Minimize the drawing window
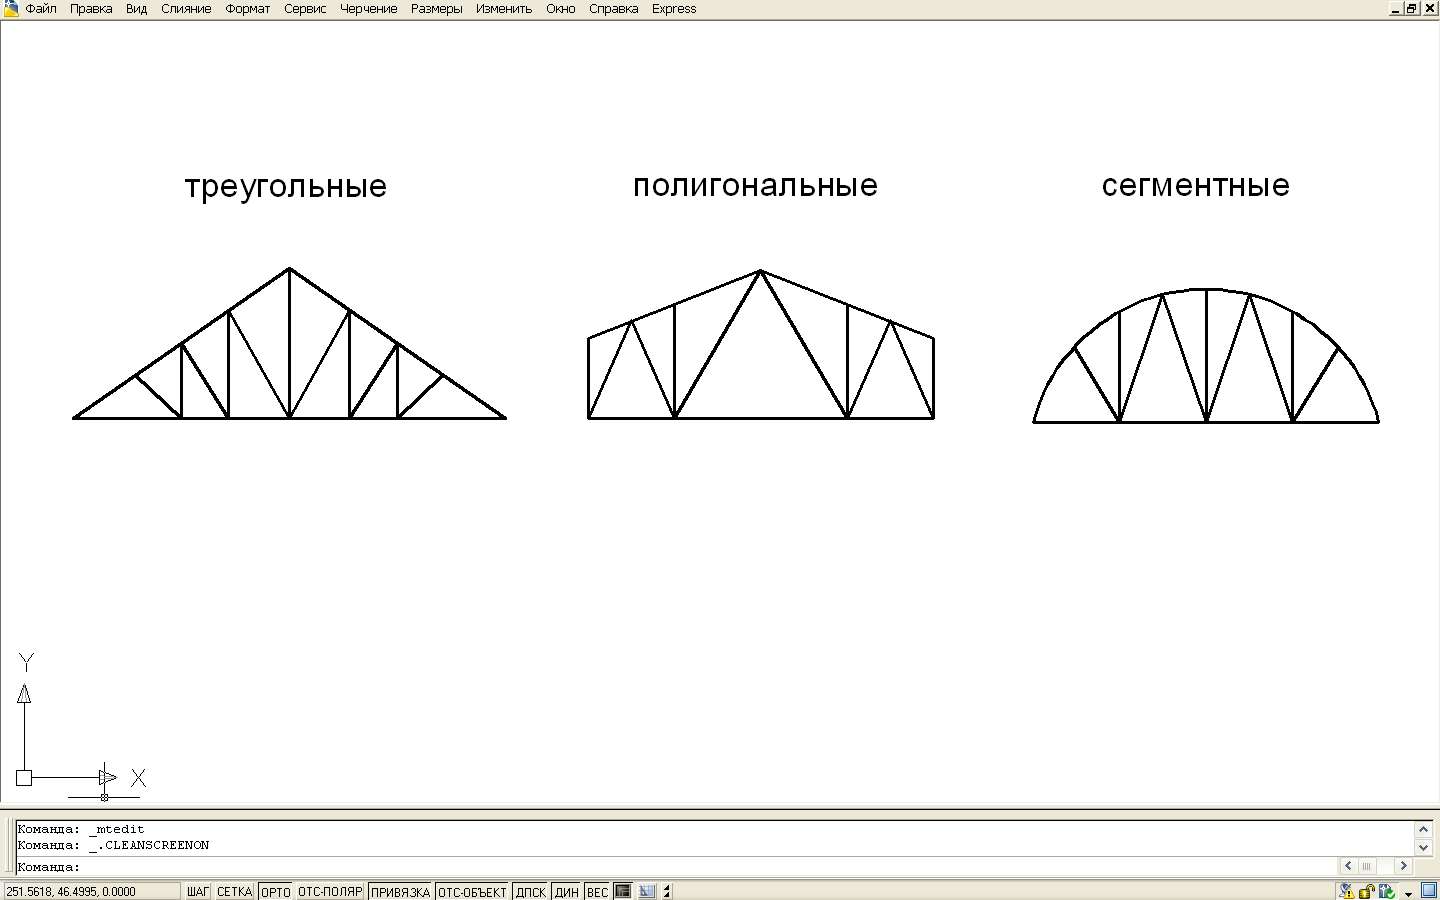 tap(1396, 8)
